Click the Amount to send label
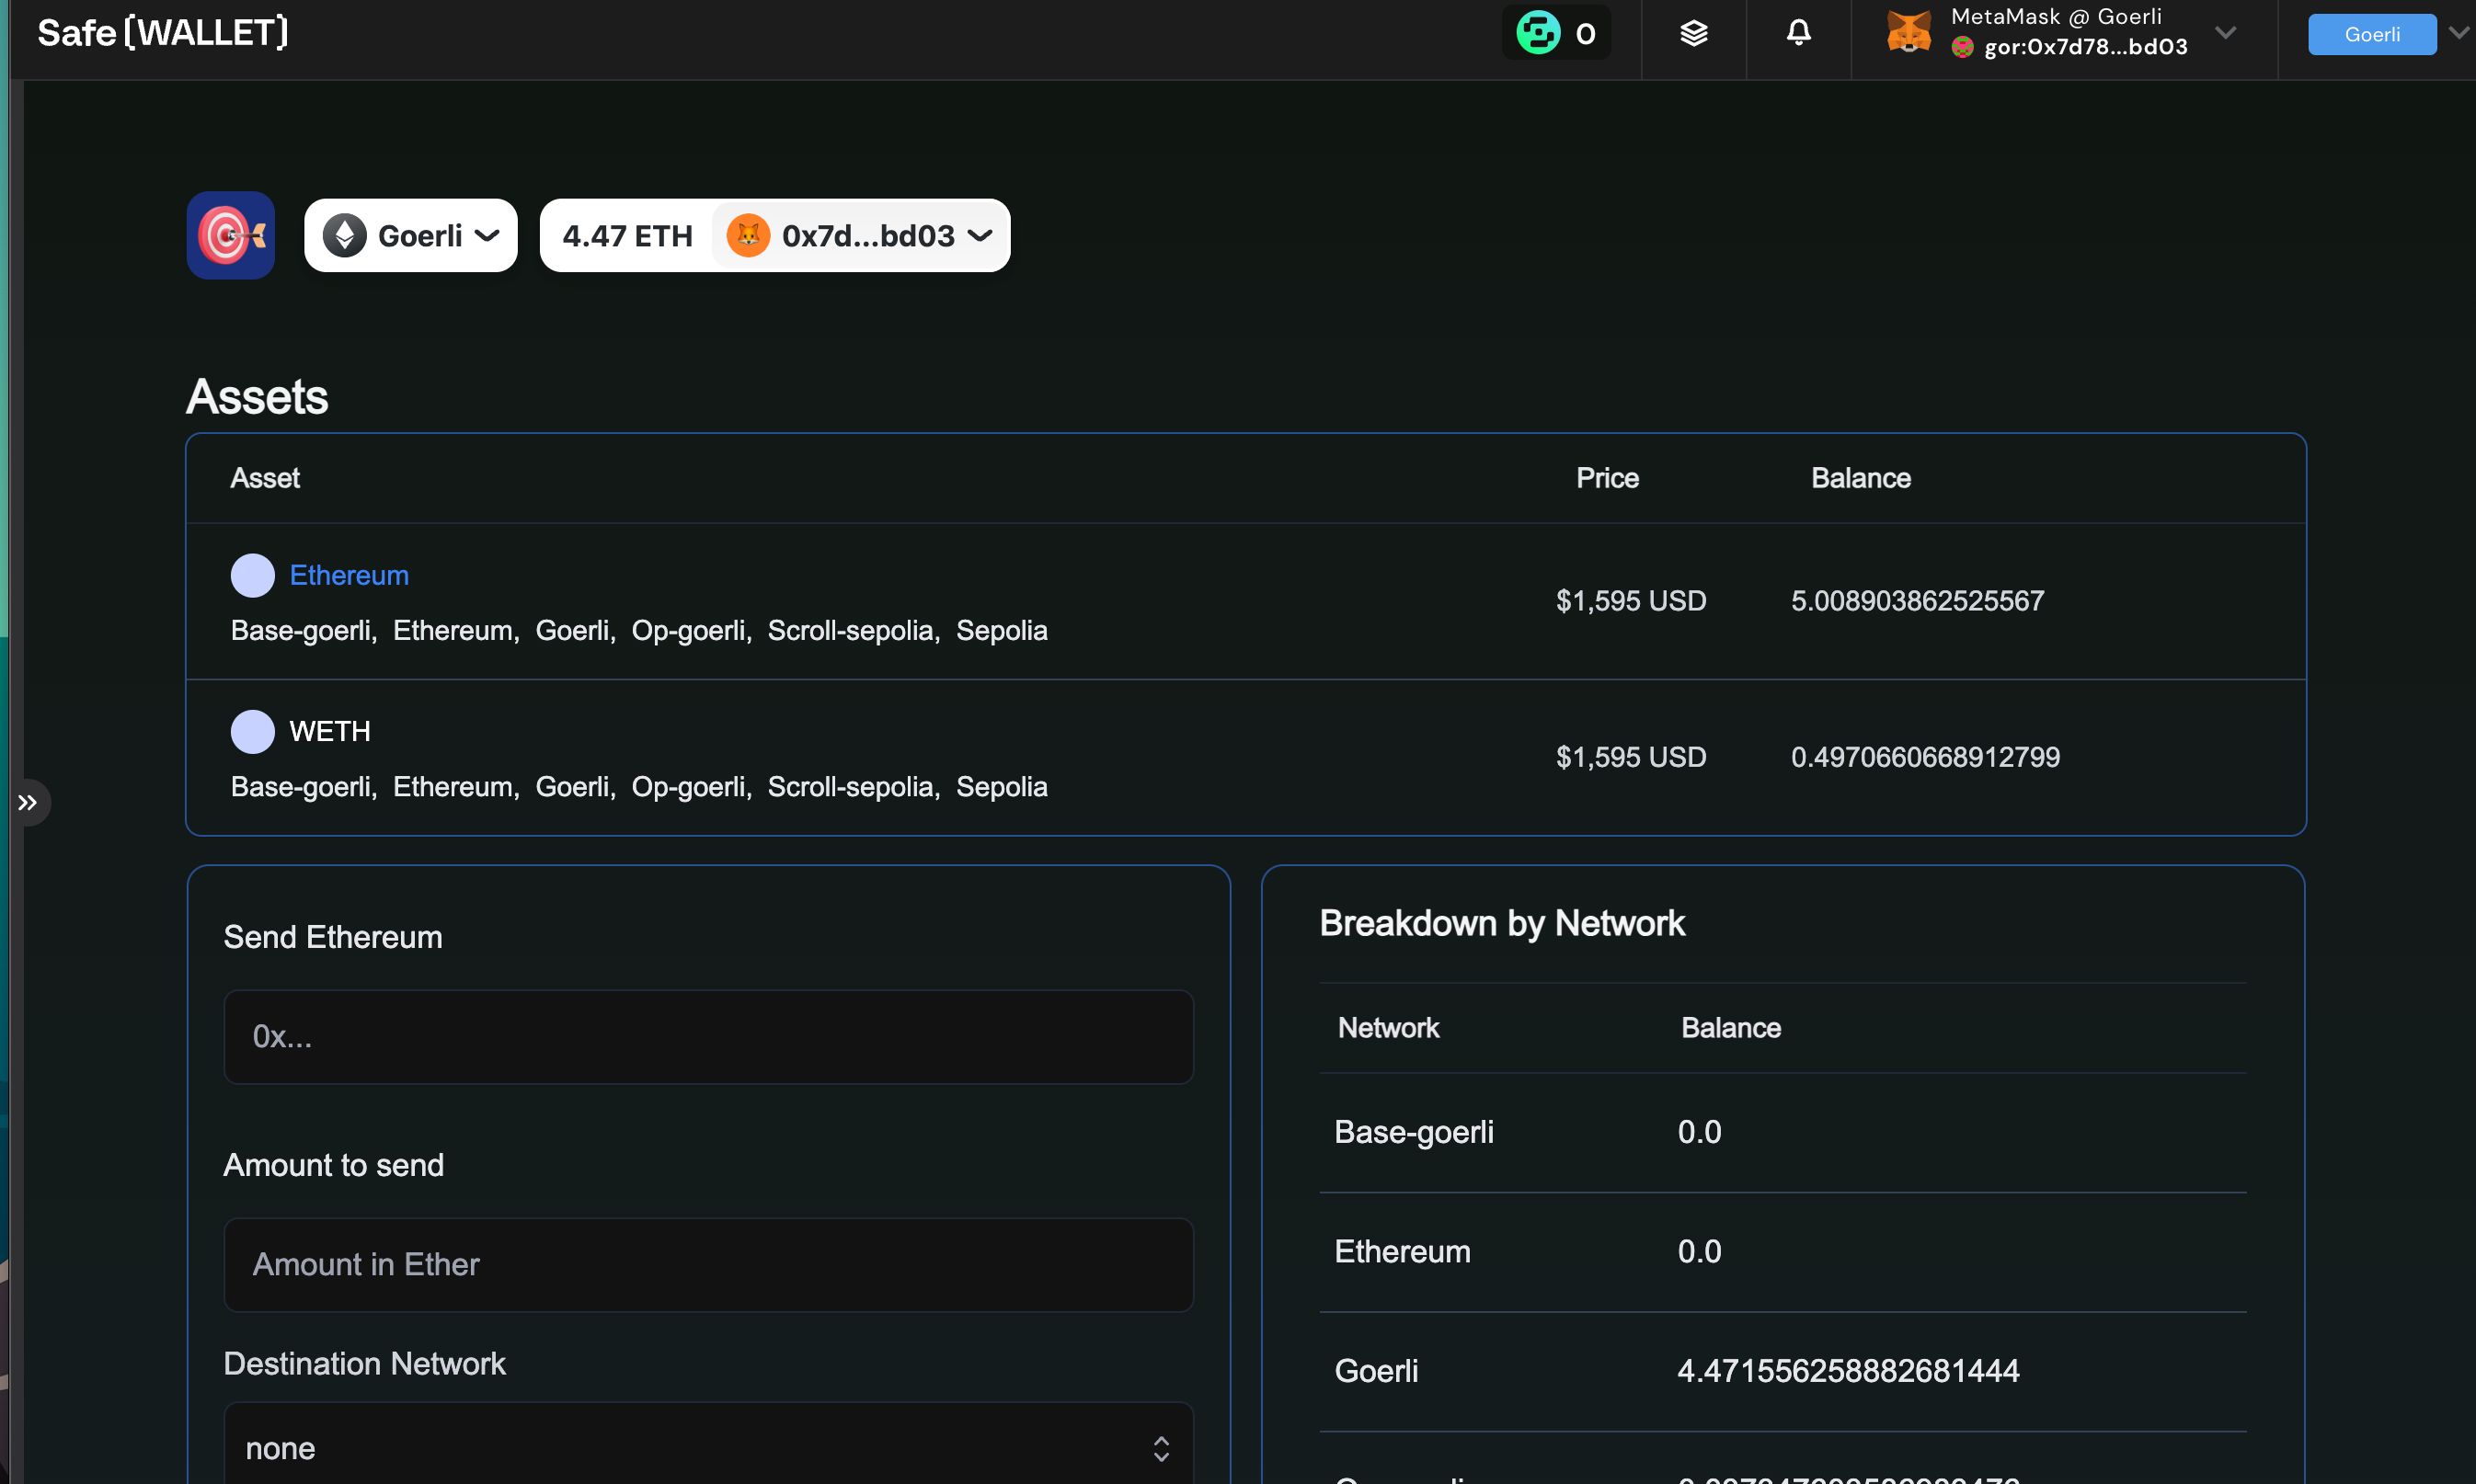 pos(334,1165)
